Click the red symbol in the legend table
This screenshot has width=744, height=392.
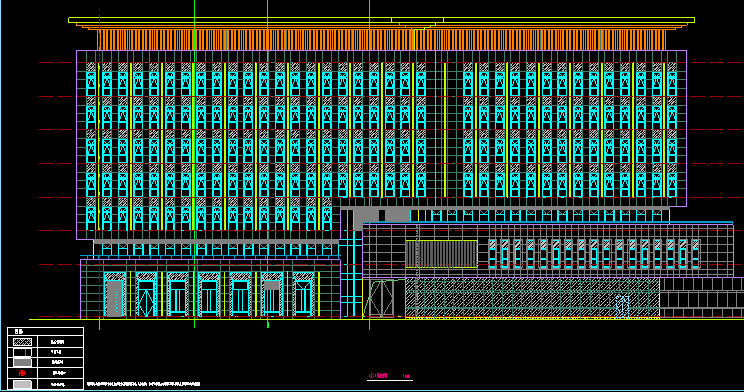coord(22,373)
